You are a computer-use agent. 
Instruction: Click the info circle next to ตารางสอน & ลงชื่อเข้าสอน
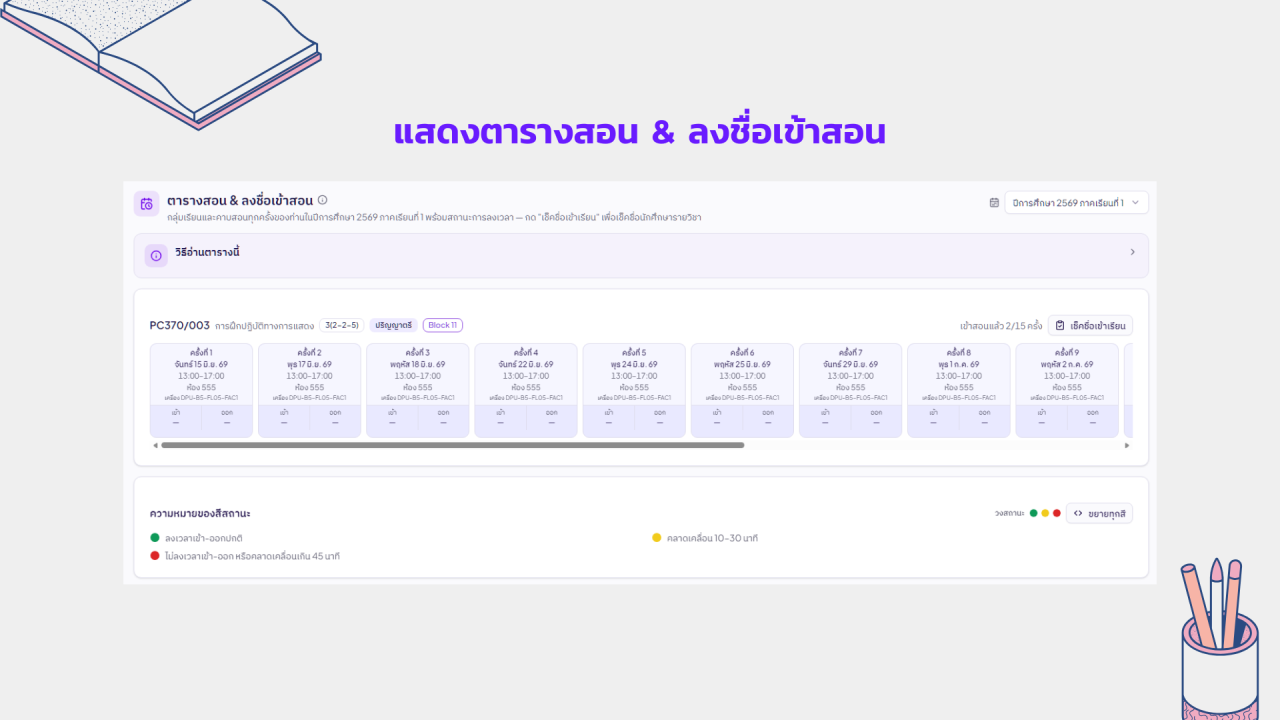pyautogui.click(x=322, y=200)
